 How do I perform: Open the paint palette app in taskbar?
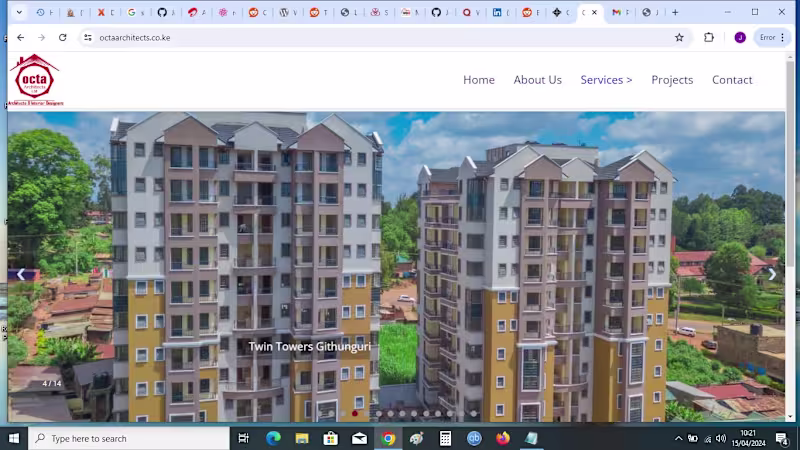pos(416,438)
